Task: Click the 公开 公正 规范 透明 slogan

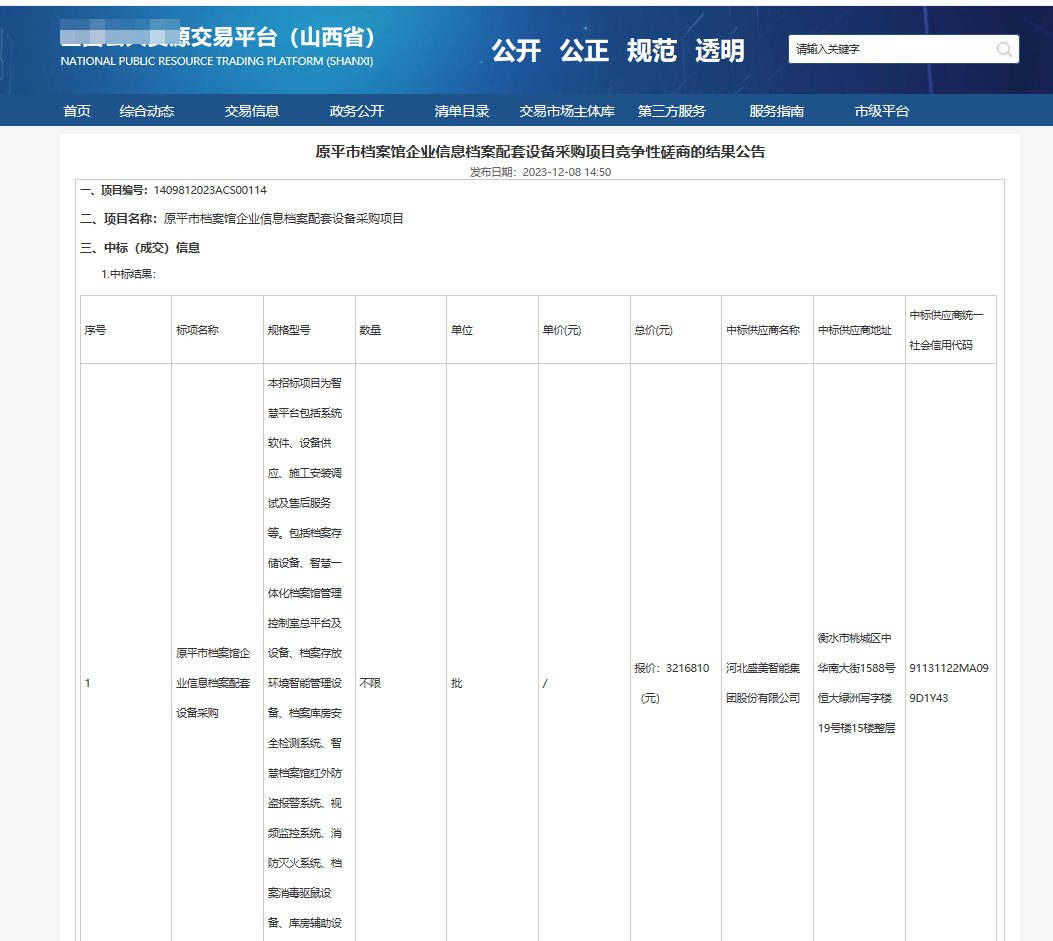Action: 619,50
